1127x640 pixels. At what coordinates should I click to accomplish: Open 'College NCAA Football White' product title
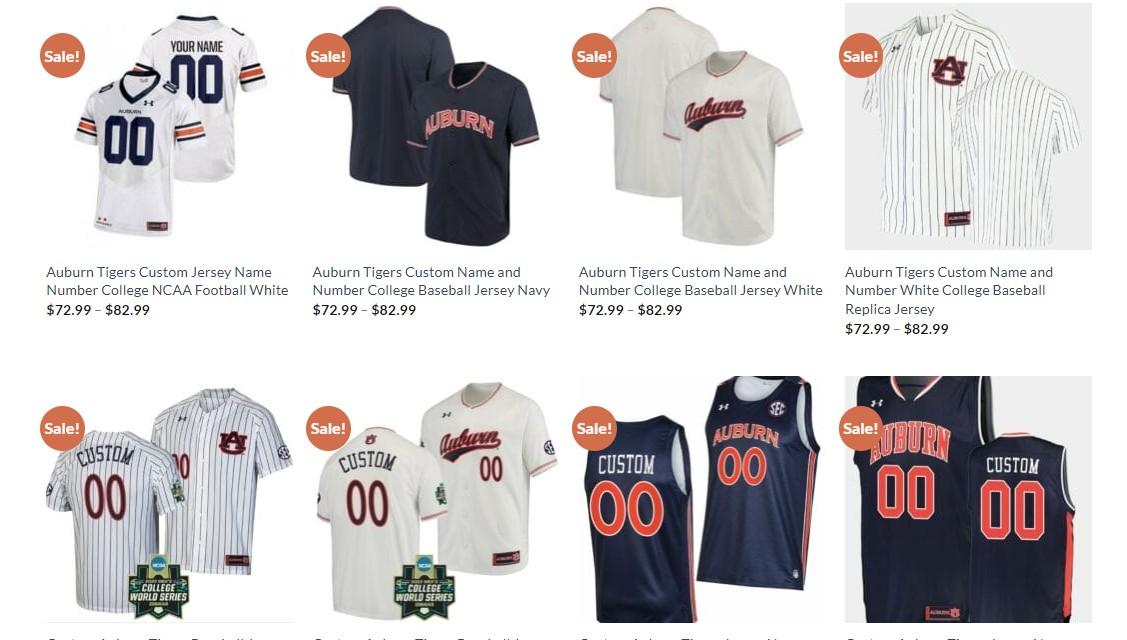[167, 281]
